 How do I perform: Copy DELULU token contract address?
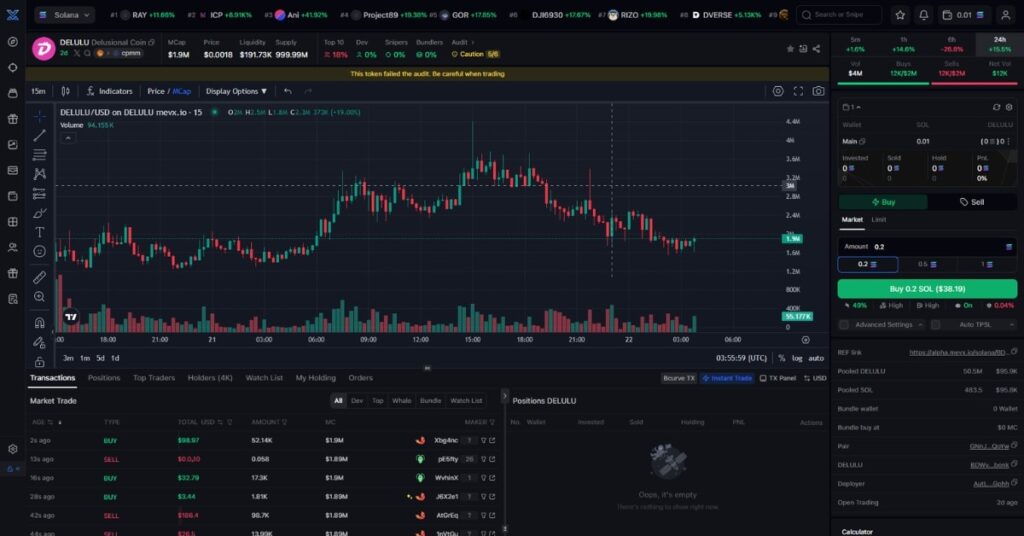point(152,42)
